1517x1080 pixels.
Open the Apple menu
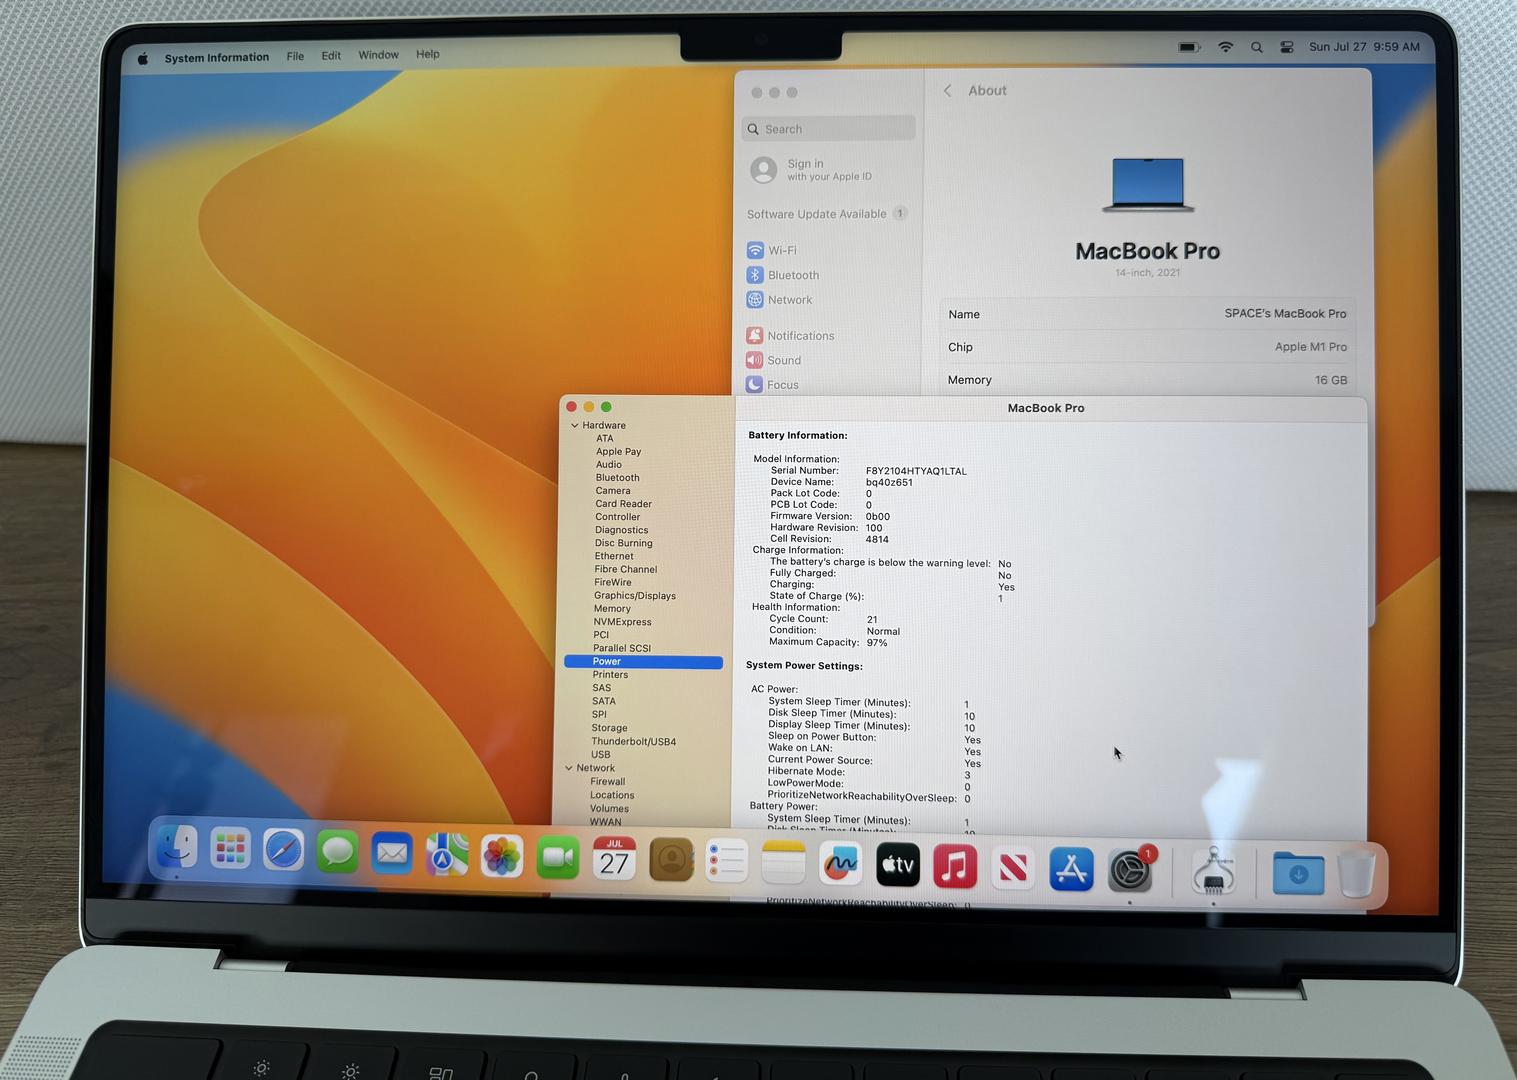click(143, 58)
